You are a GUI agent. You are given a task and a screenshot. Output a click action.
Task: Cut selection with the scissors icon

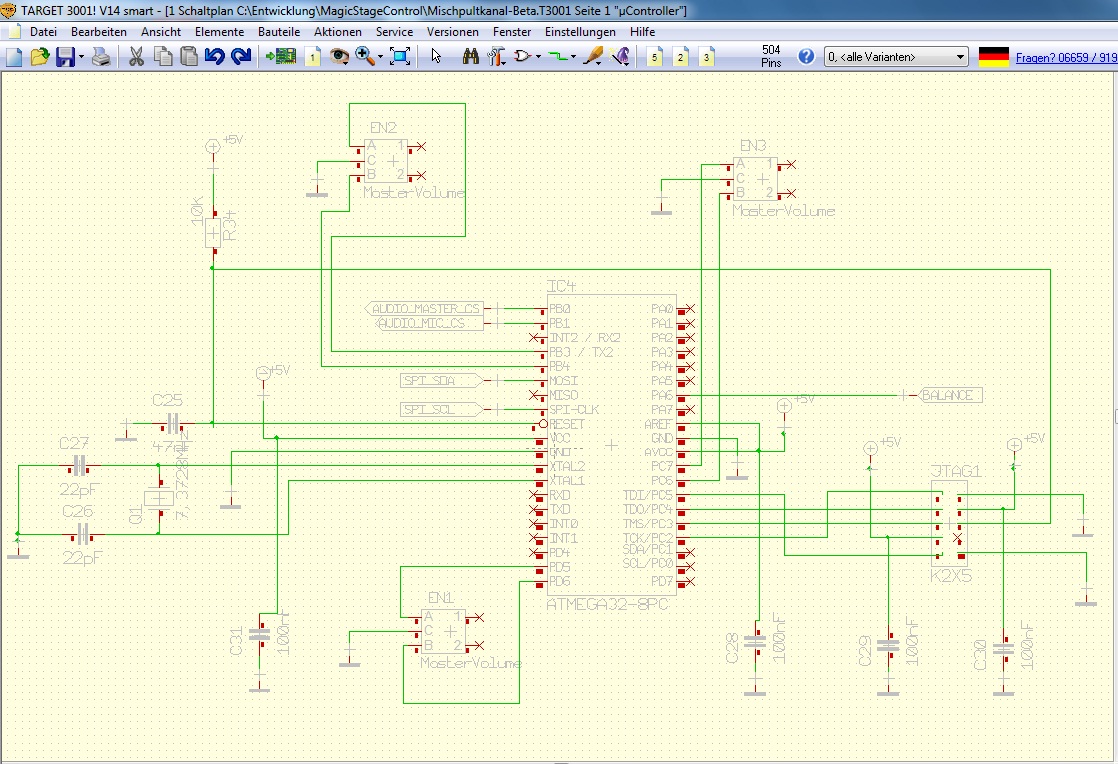[136, 57]
